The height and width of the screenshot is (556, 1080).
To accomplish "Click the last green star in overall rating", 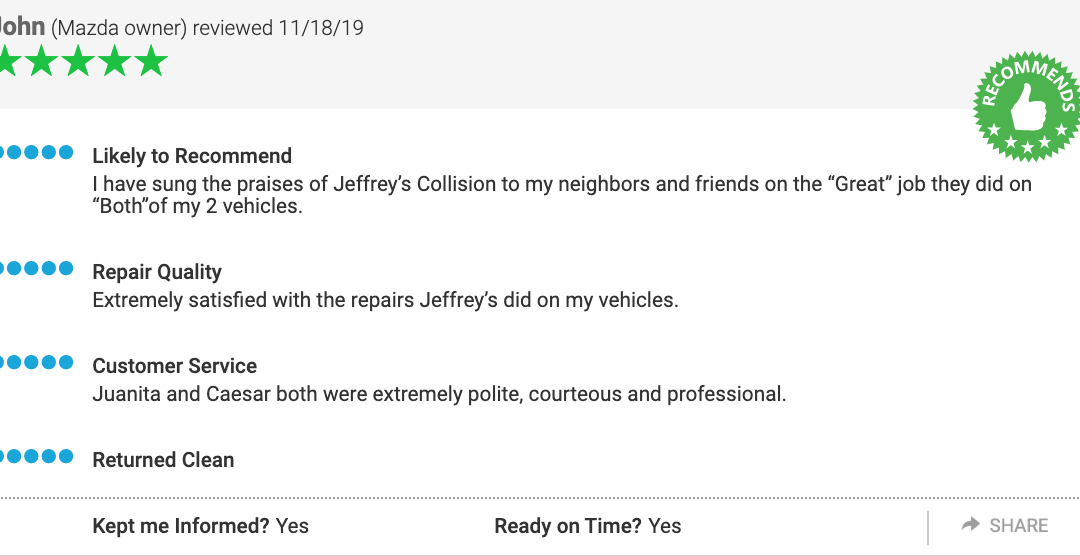I will pyautogui.click(x=150, y=61).
